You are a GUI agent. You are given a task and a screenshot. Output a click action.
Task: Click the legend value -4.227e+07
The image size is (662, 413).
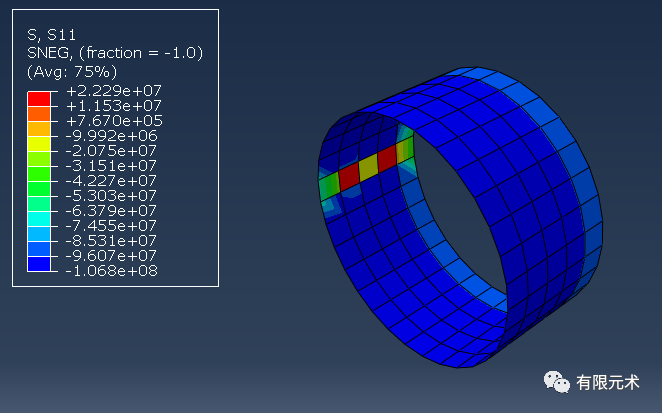111,181
